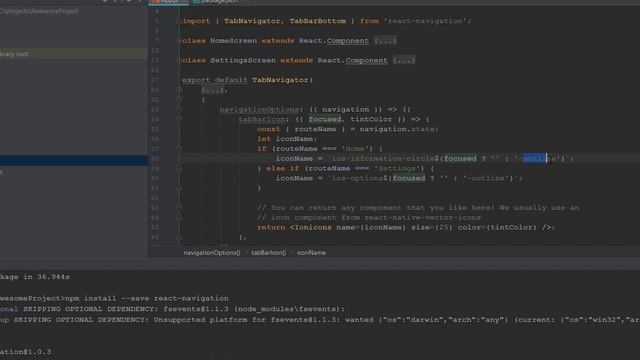The width and height of the screenshot is (640, 360).
Task: Expand the plus fold marker below TabNavigator line
Action: click(179, 90)
